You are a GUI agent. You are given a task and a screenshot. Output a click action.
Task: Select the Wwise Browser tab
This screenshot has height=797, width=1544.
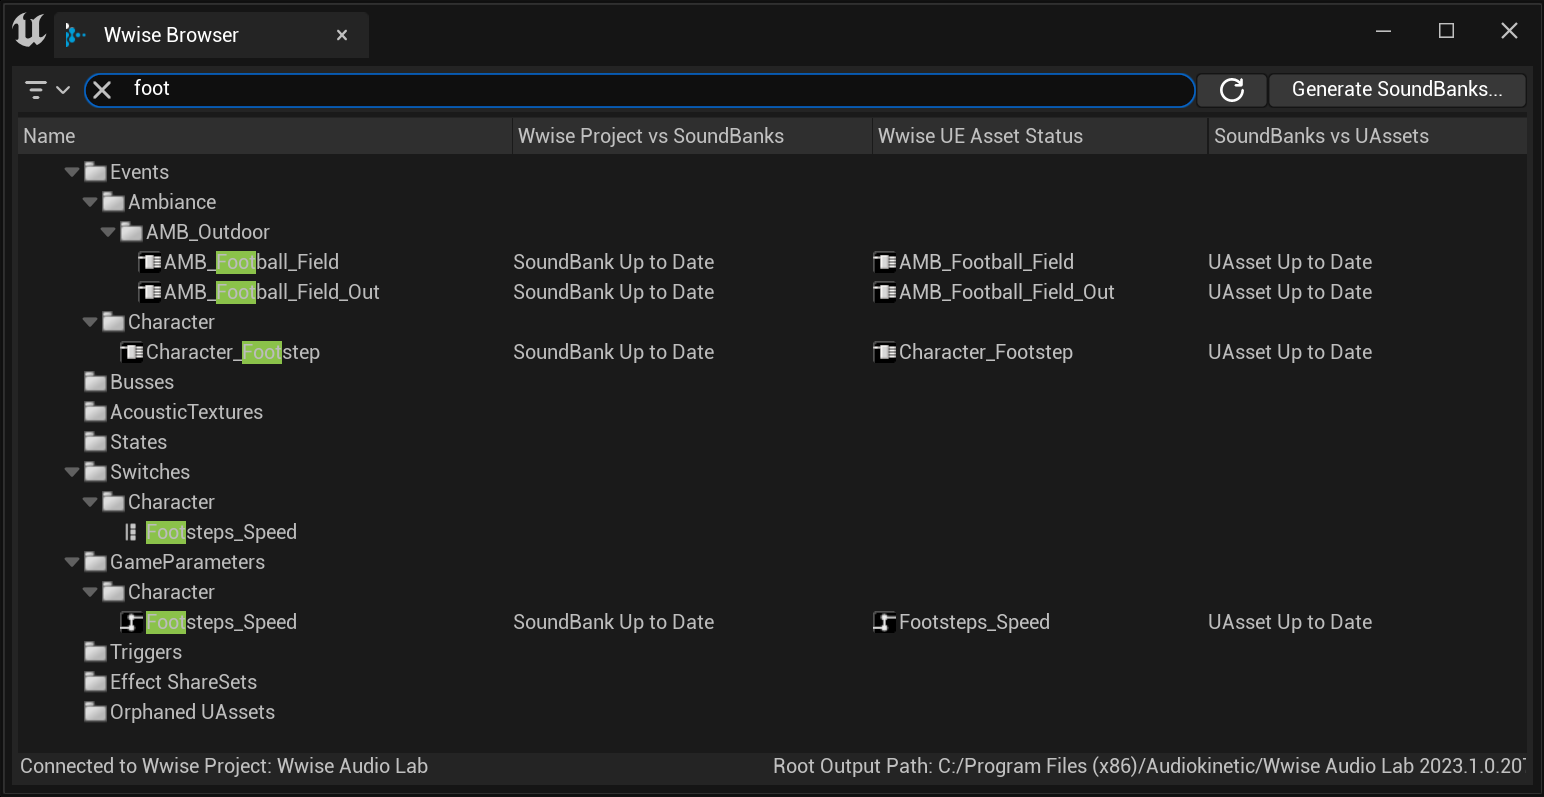170,34
